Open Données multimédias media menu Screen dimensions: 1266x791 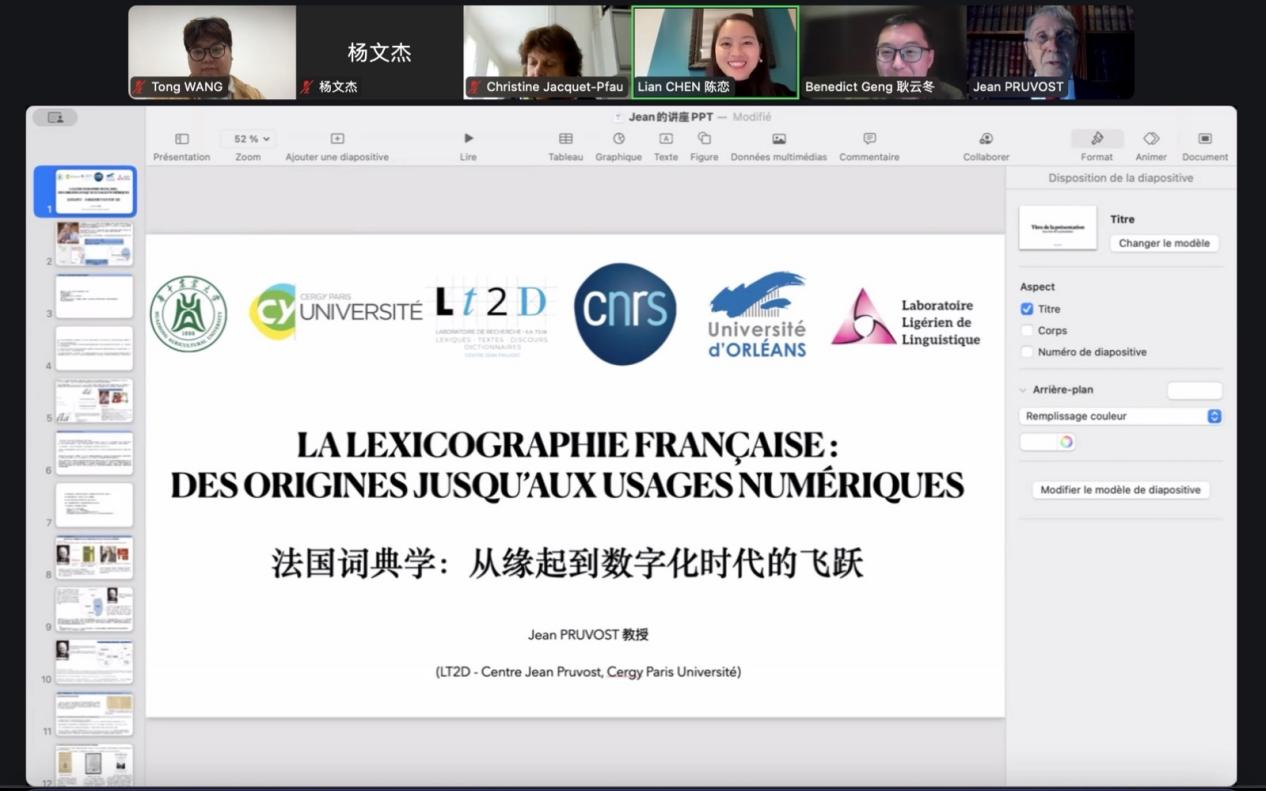click(778, 139)
